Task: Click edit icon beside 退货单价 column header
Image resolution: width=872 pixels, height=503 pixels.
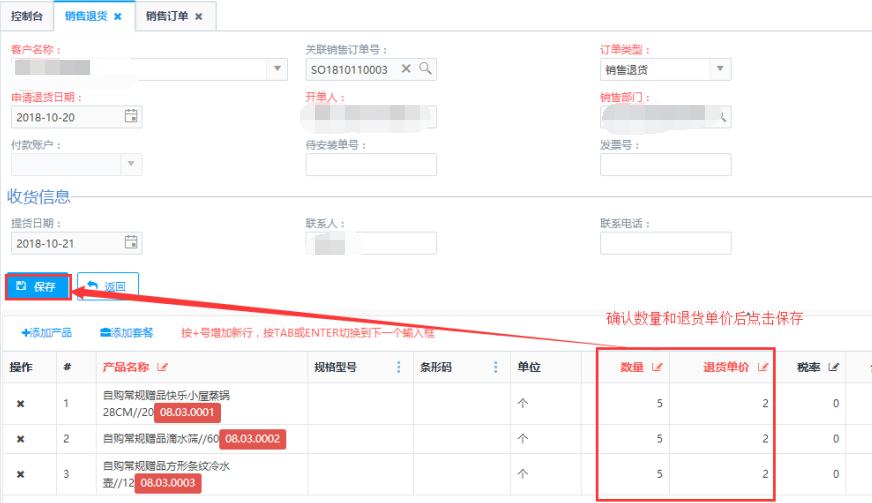Action: click(x=765, y=367)
